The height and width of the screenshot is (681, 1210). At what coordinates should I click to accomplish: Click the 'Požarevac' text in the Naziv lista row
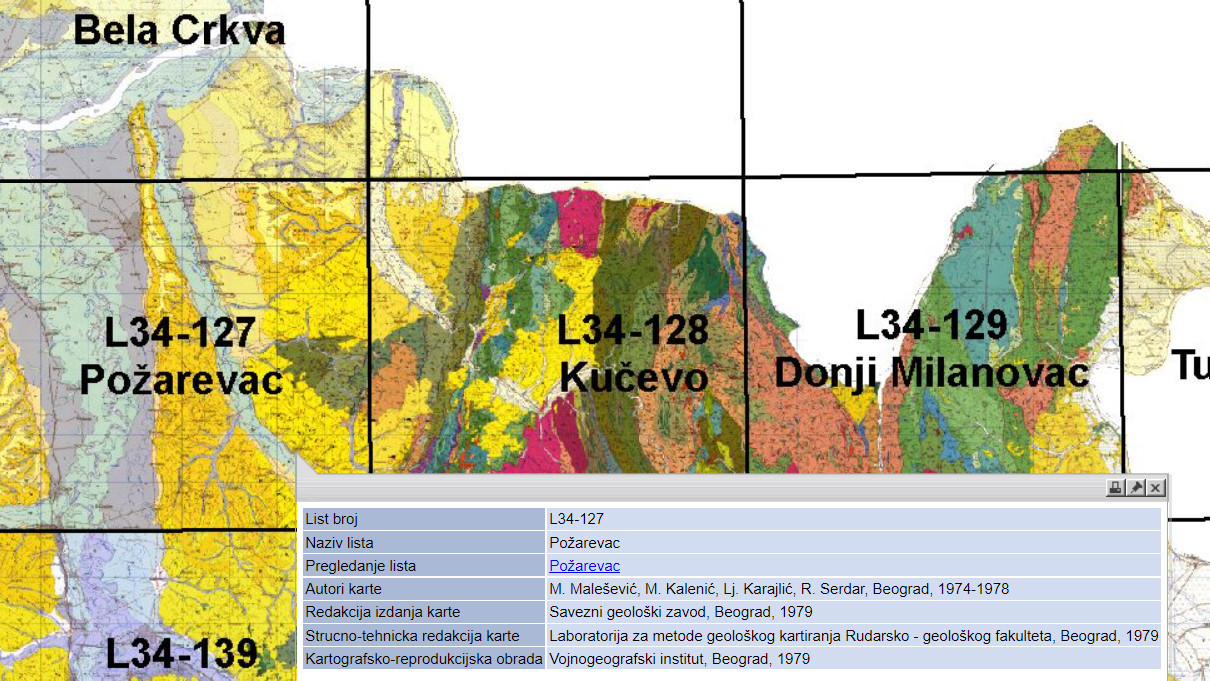tap(584, 543)
